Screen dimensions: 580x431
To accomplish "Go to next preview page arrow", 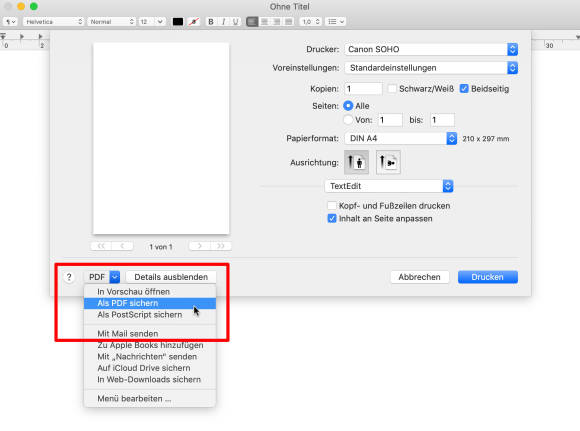I will pyautogui.click(x=200, y=246).
